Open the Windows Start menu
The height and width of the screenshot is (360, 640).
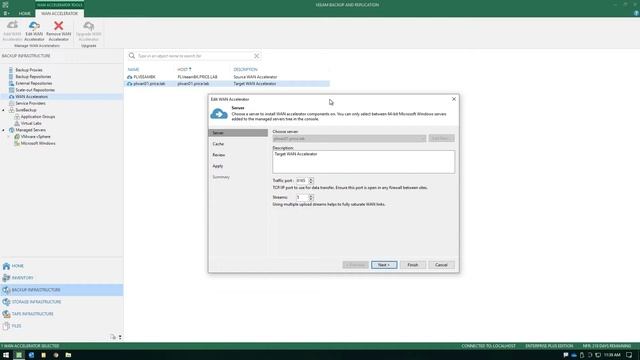point(6,355)
